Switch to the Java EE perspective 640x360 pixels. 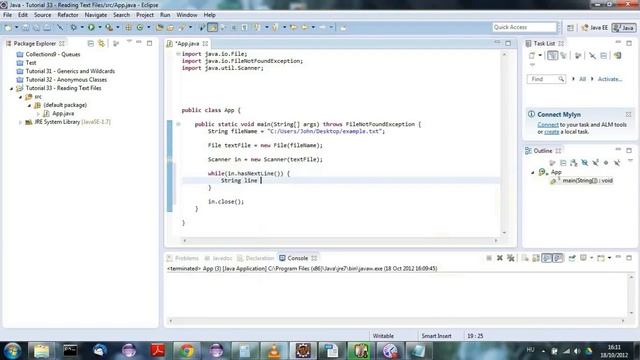coord(594,28)
